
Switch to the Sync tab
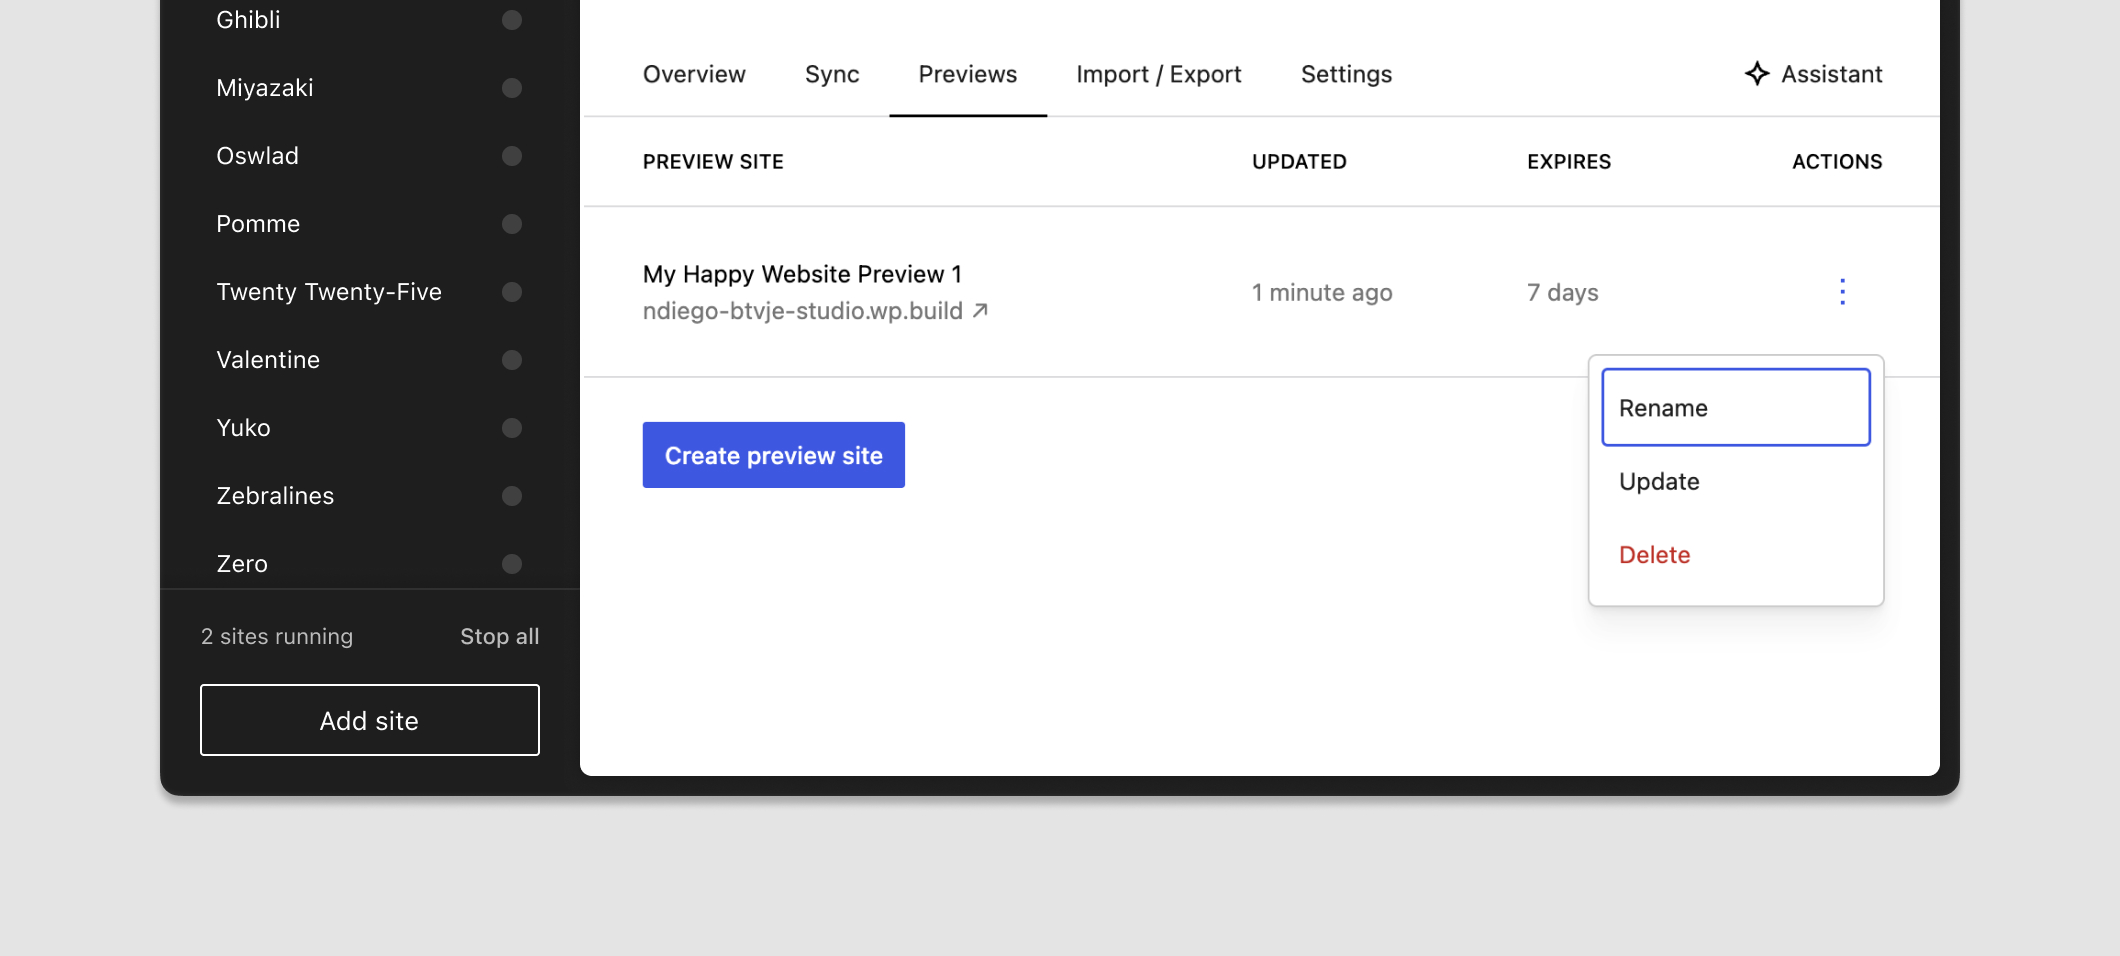coord(832,74)
